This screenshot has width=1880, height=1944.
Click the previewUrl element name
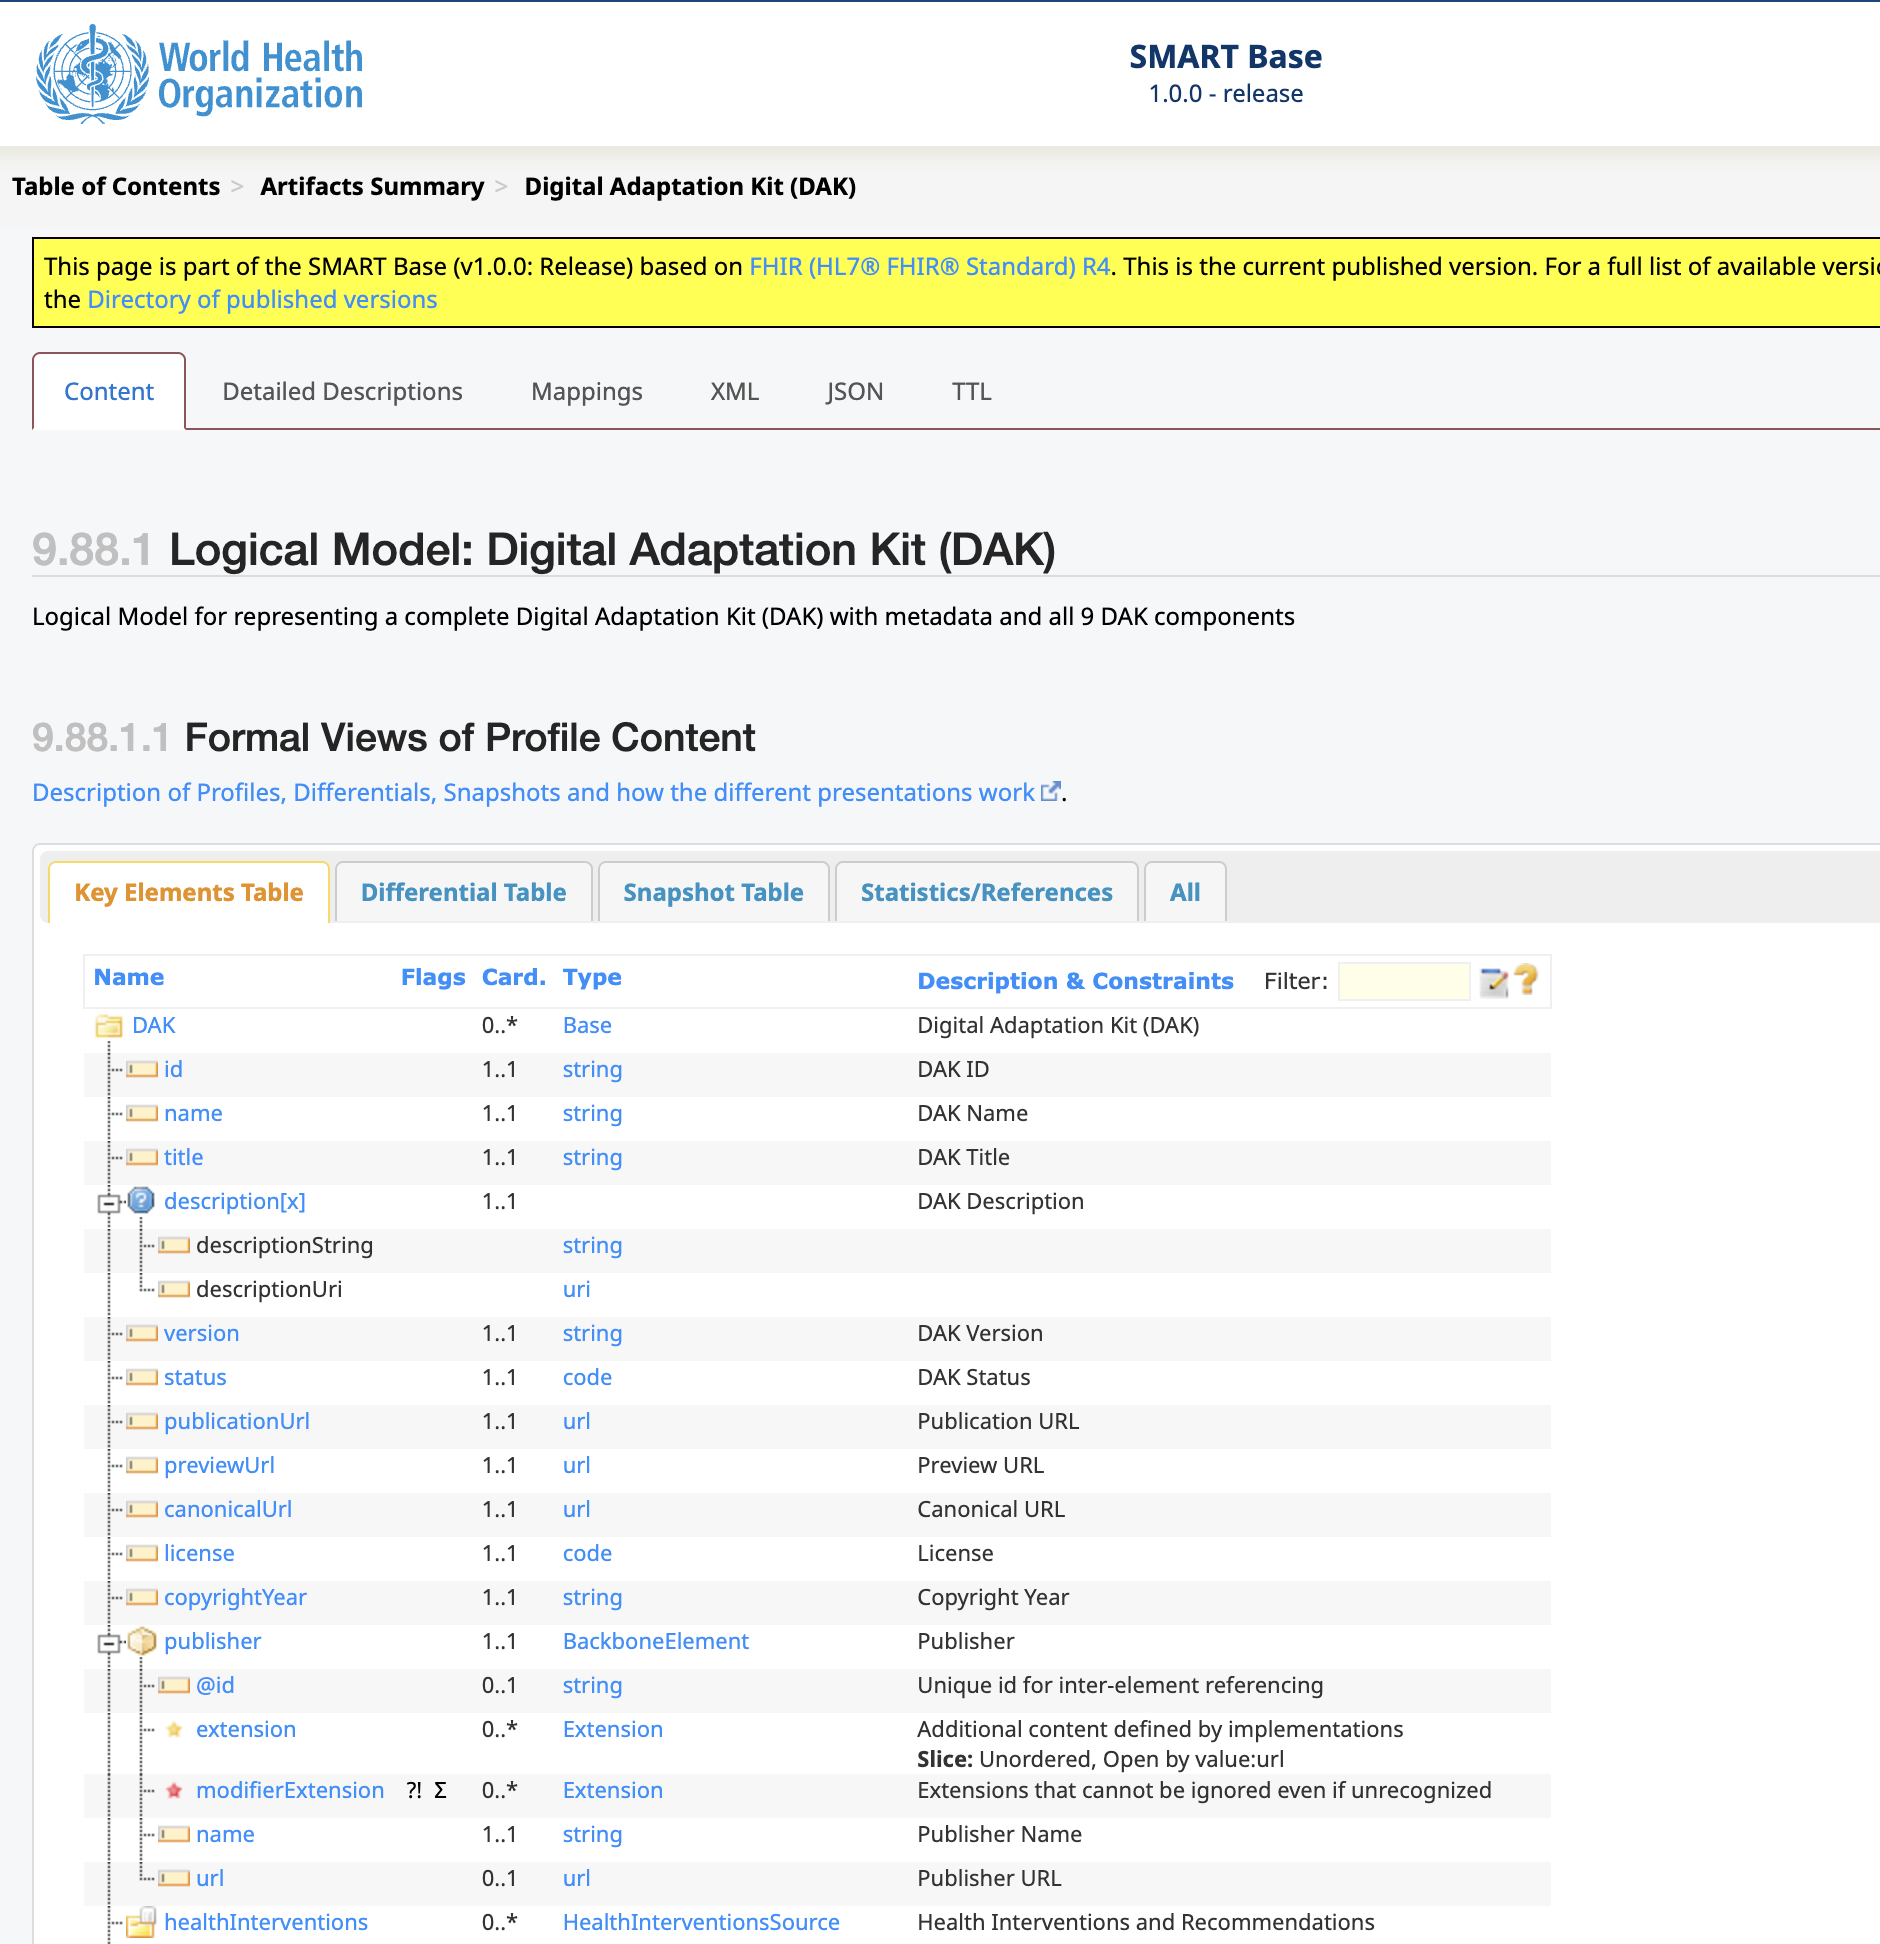click(219, 1465)
